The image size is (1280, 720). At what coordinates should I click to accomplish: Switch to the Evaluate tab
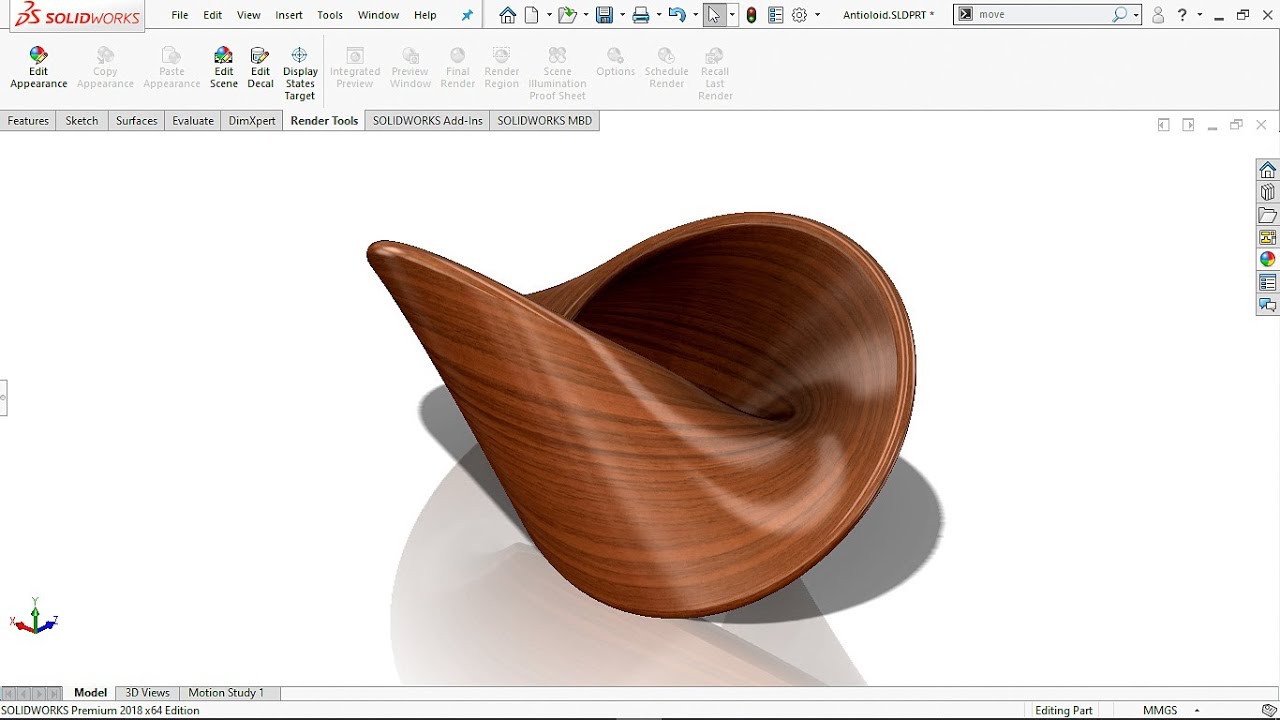[193, 121]
